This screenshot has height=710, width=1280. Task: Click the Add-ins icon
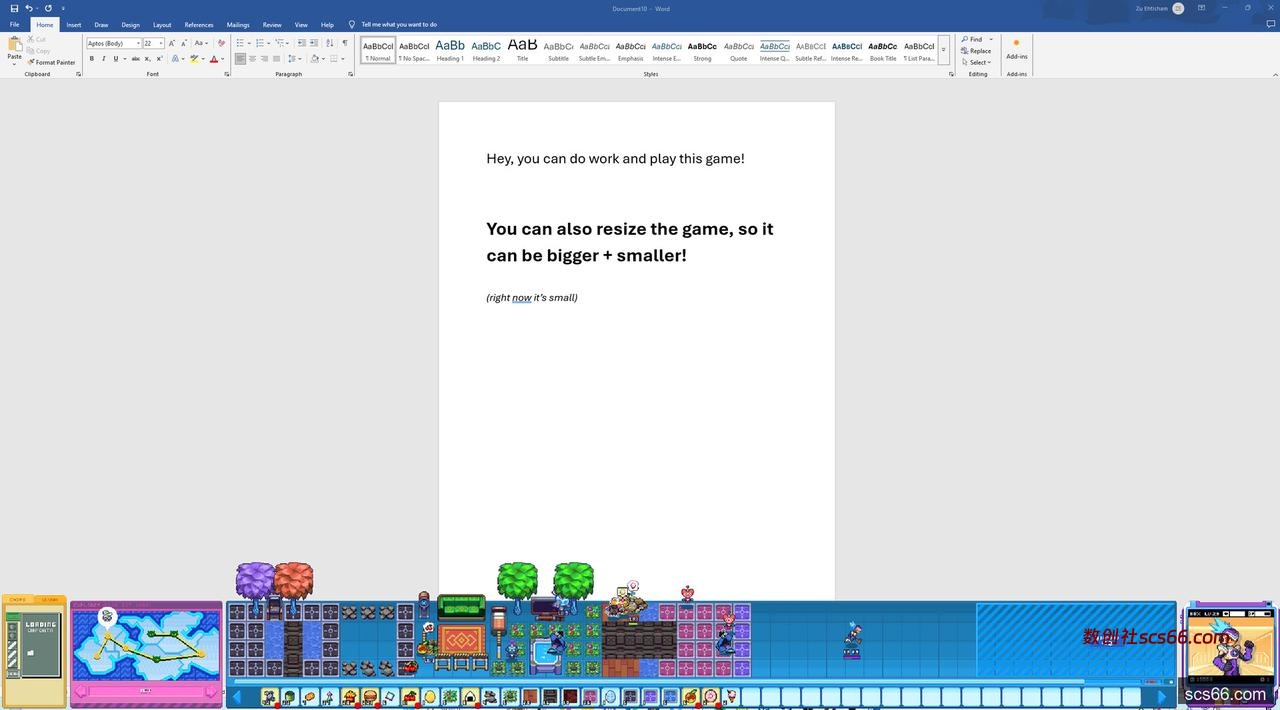click(1016, 48)
